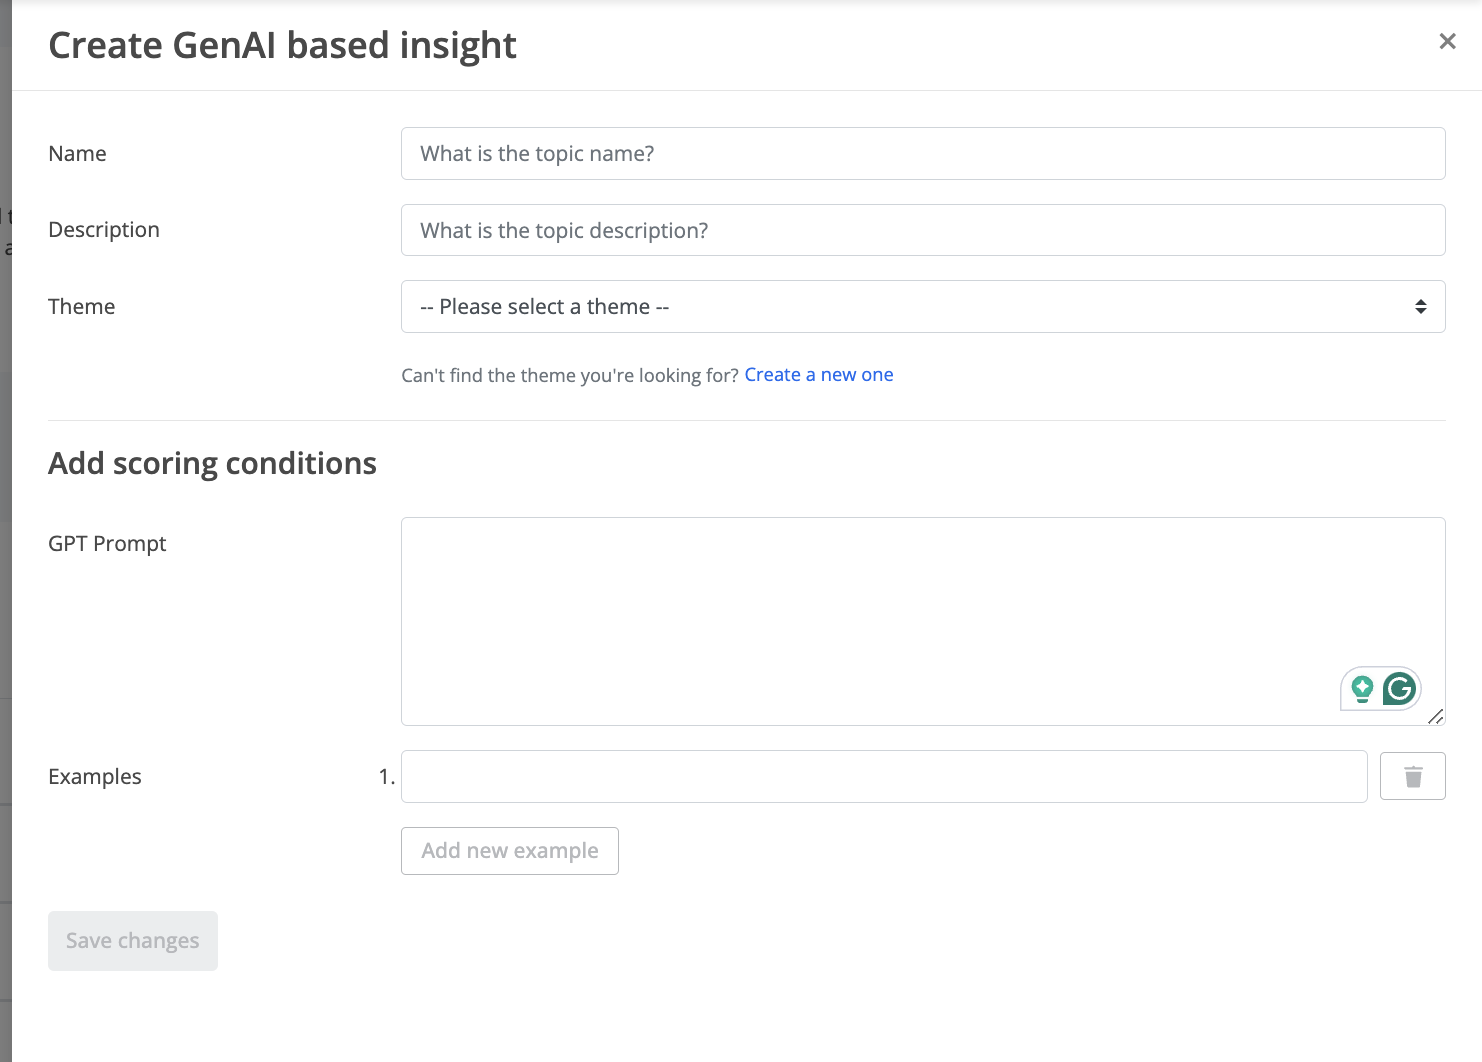Click the Grammarly G icon in the prompt box
Image resolution: width=1482 pixels, height=1062 pixels.
click(1400, 688)
